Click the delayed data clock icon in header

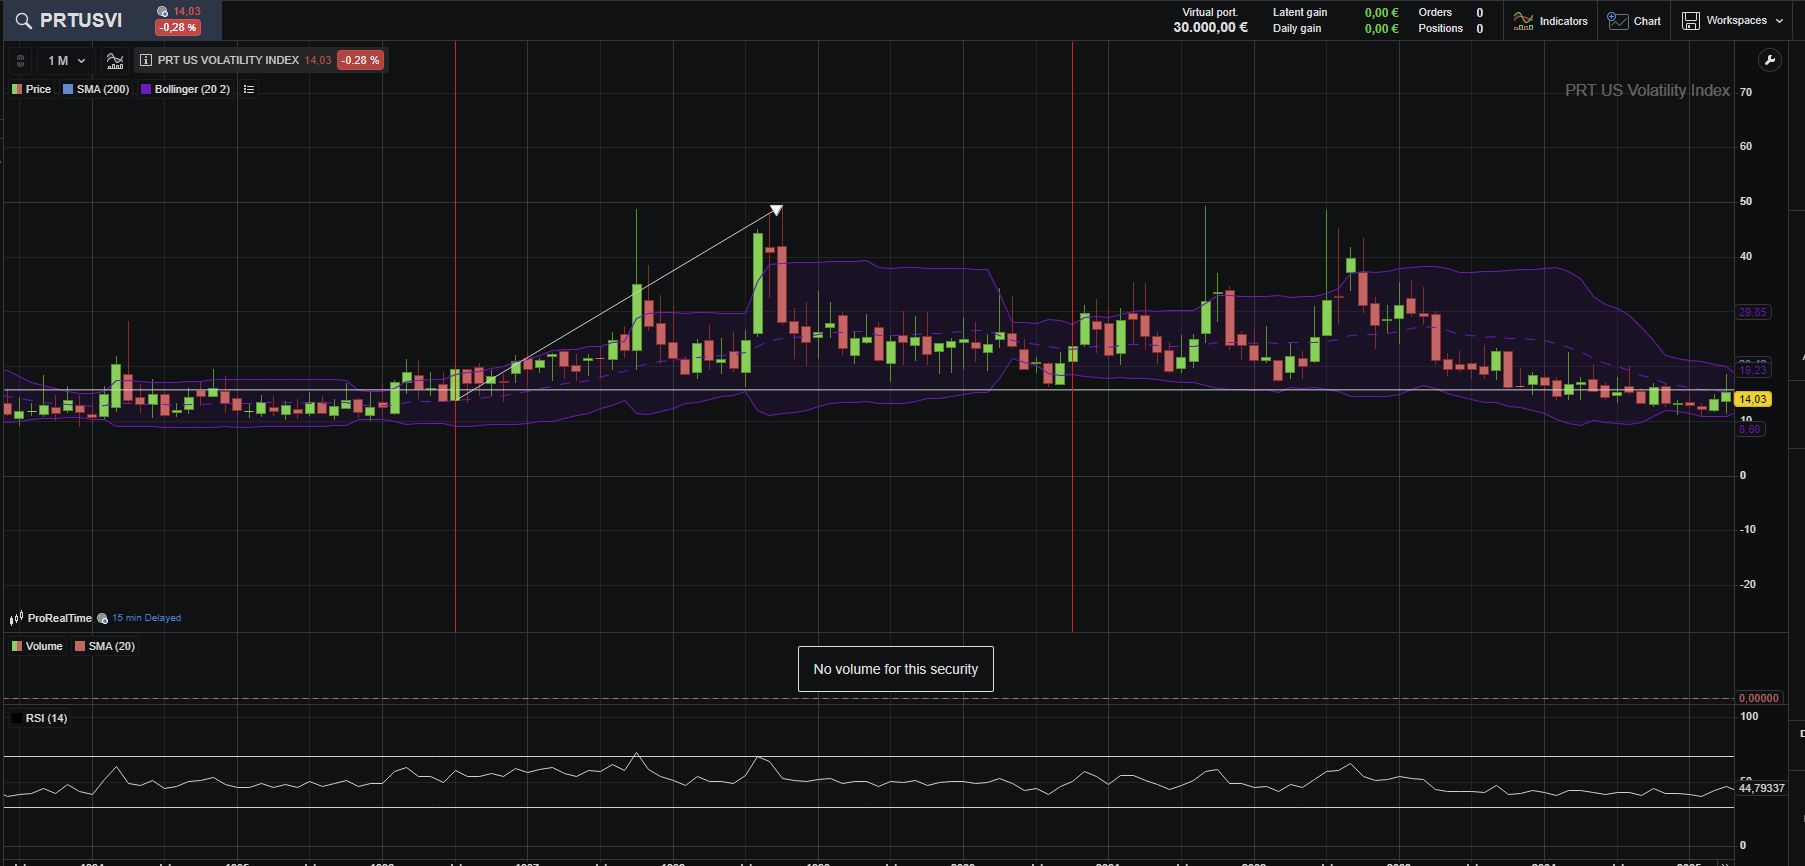click(x=163, y=12)
